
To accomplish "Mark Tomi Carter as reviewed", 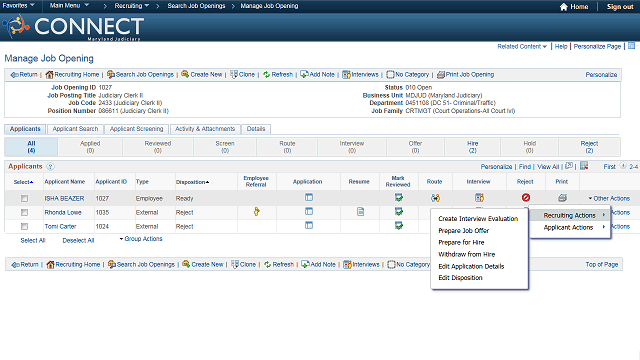I will pyautogui.click(x=398, y=225).
